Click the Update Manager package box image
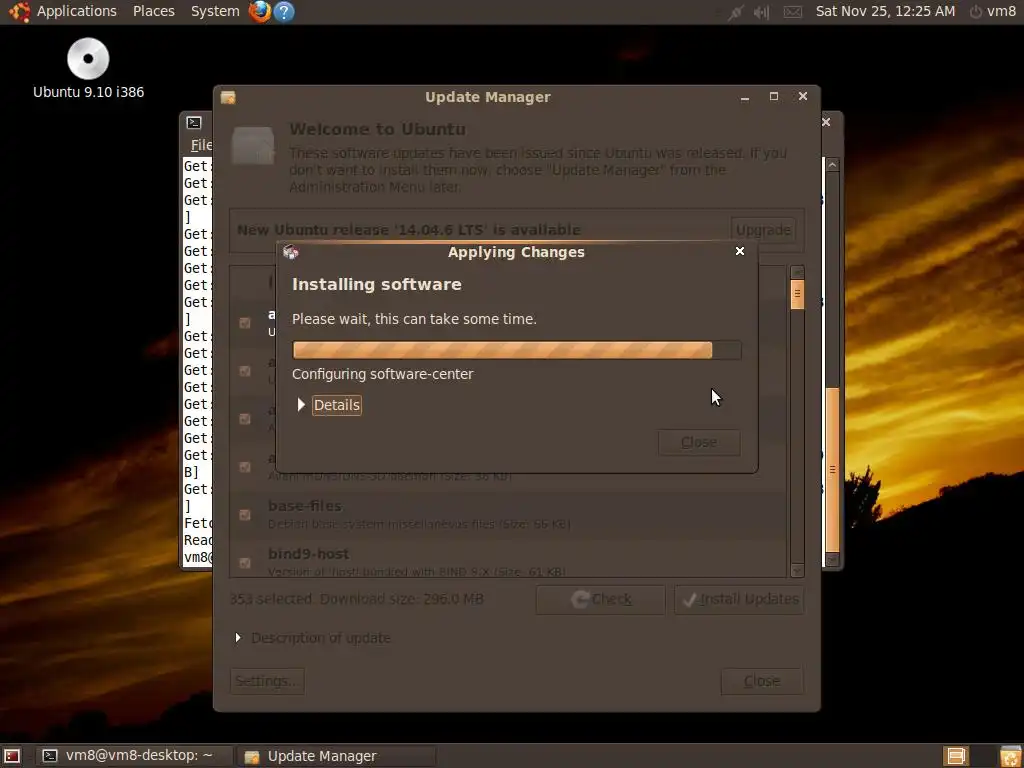 coord(253,146)
